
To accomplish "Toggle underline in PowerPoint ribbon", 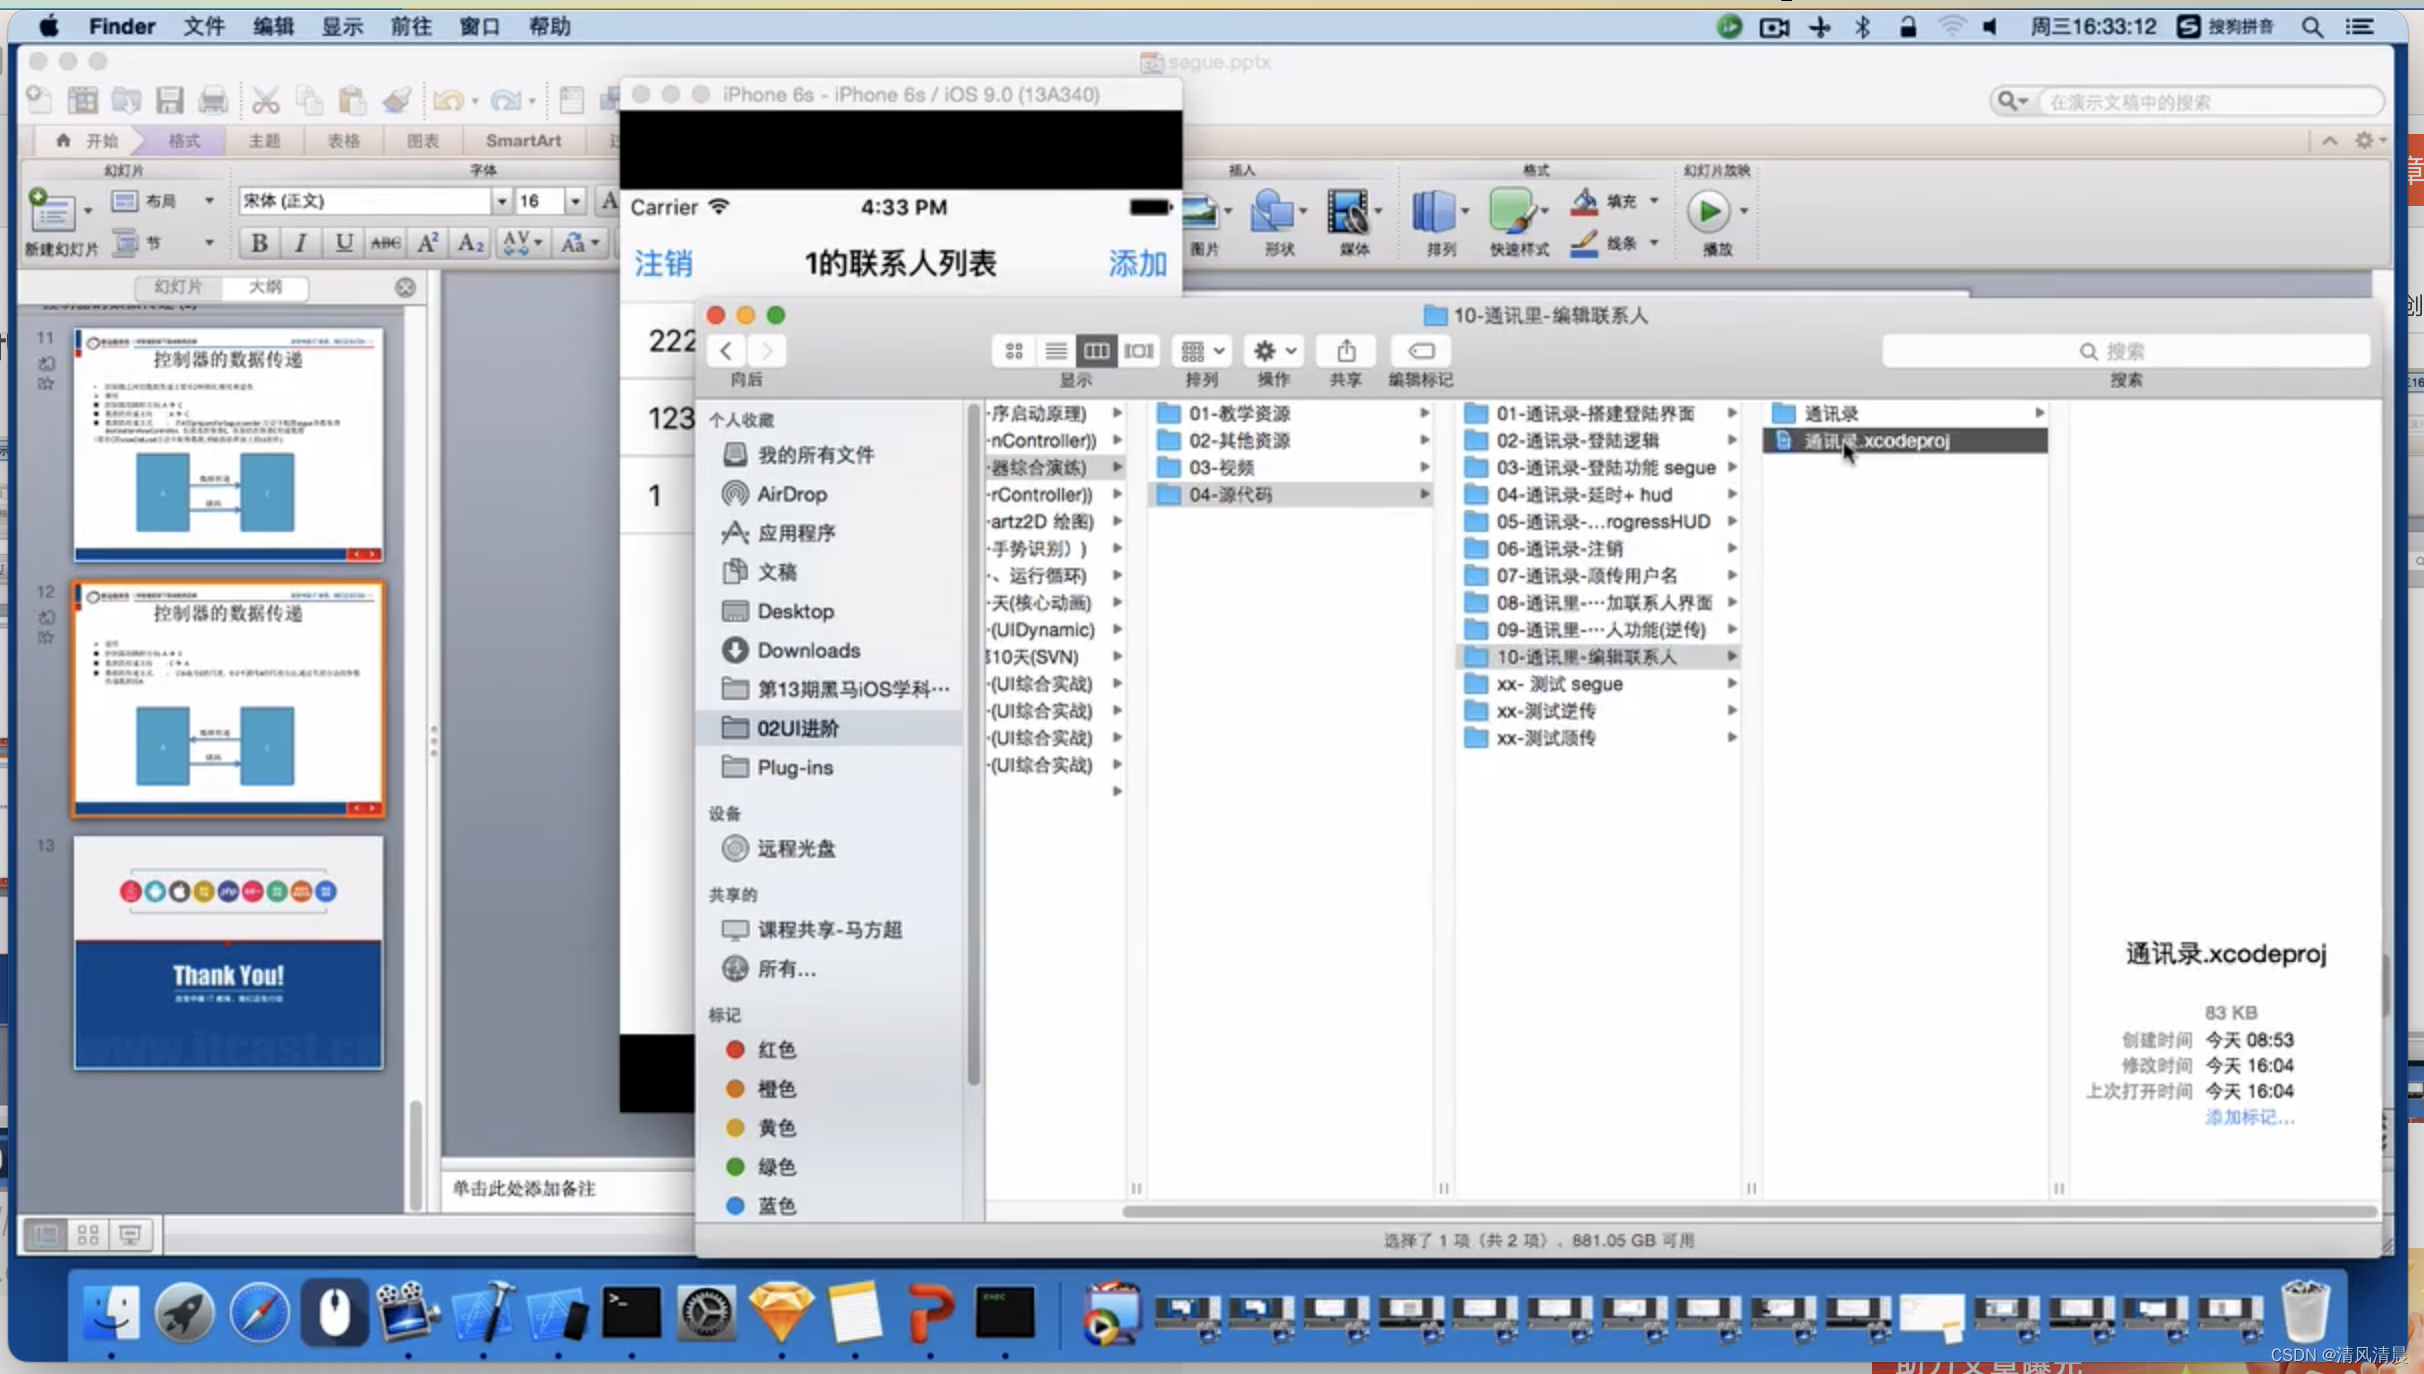I will click(343, 242).
